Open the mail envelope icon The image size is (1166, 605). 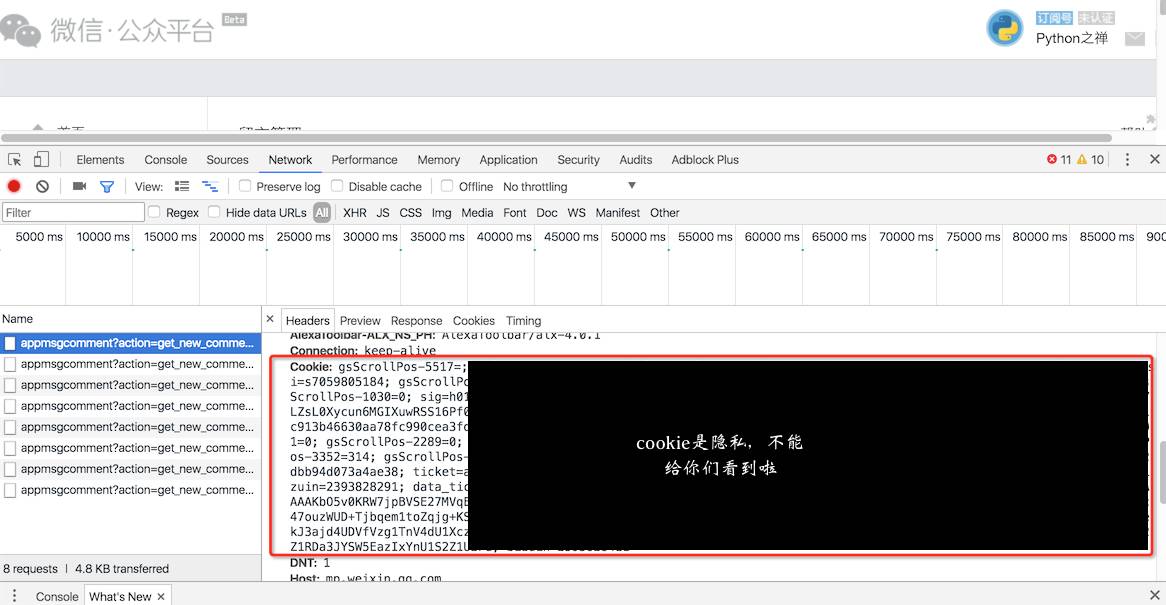[1135, 39]
